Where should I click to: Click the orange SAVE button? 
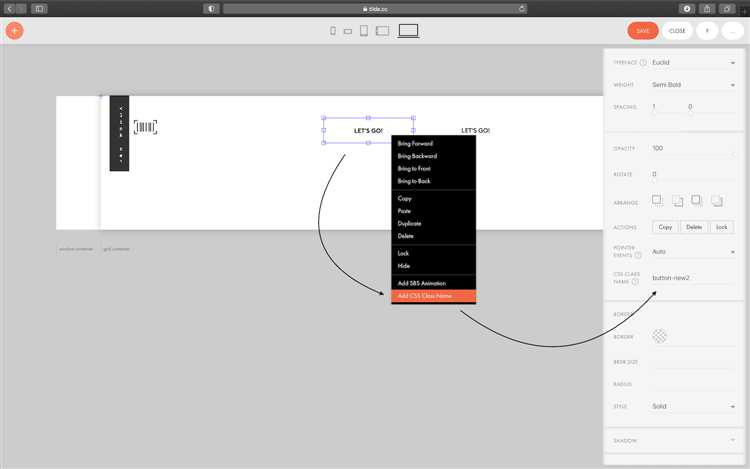pyautogui.click(x=642, y=31)
